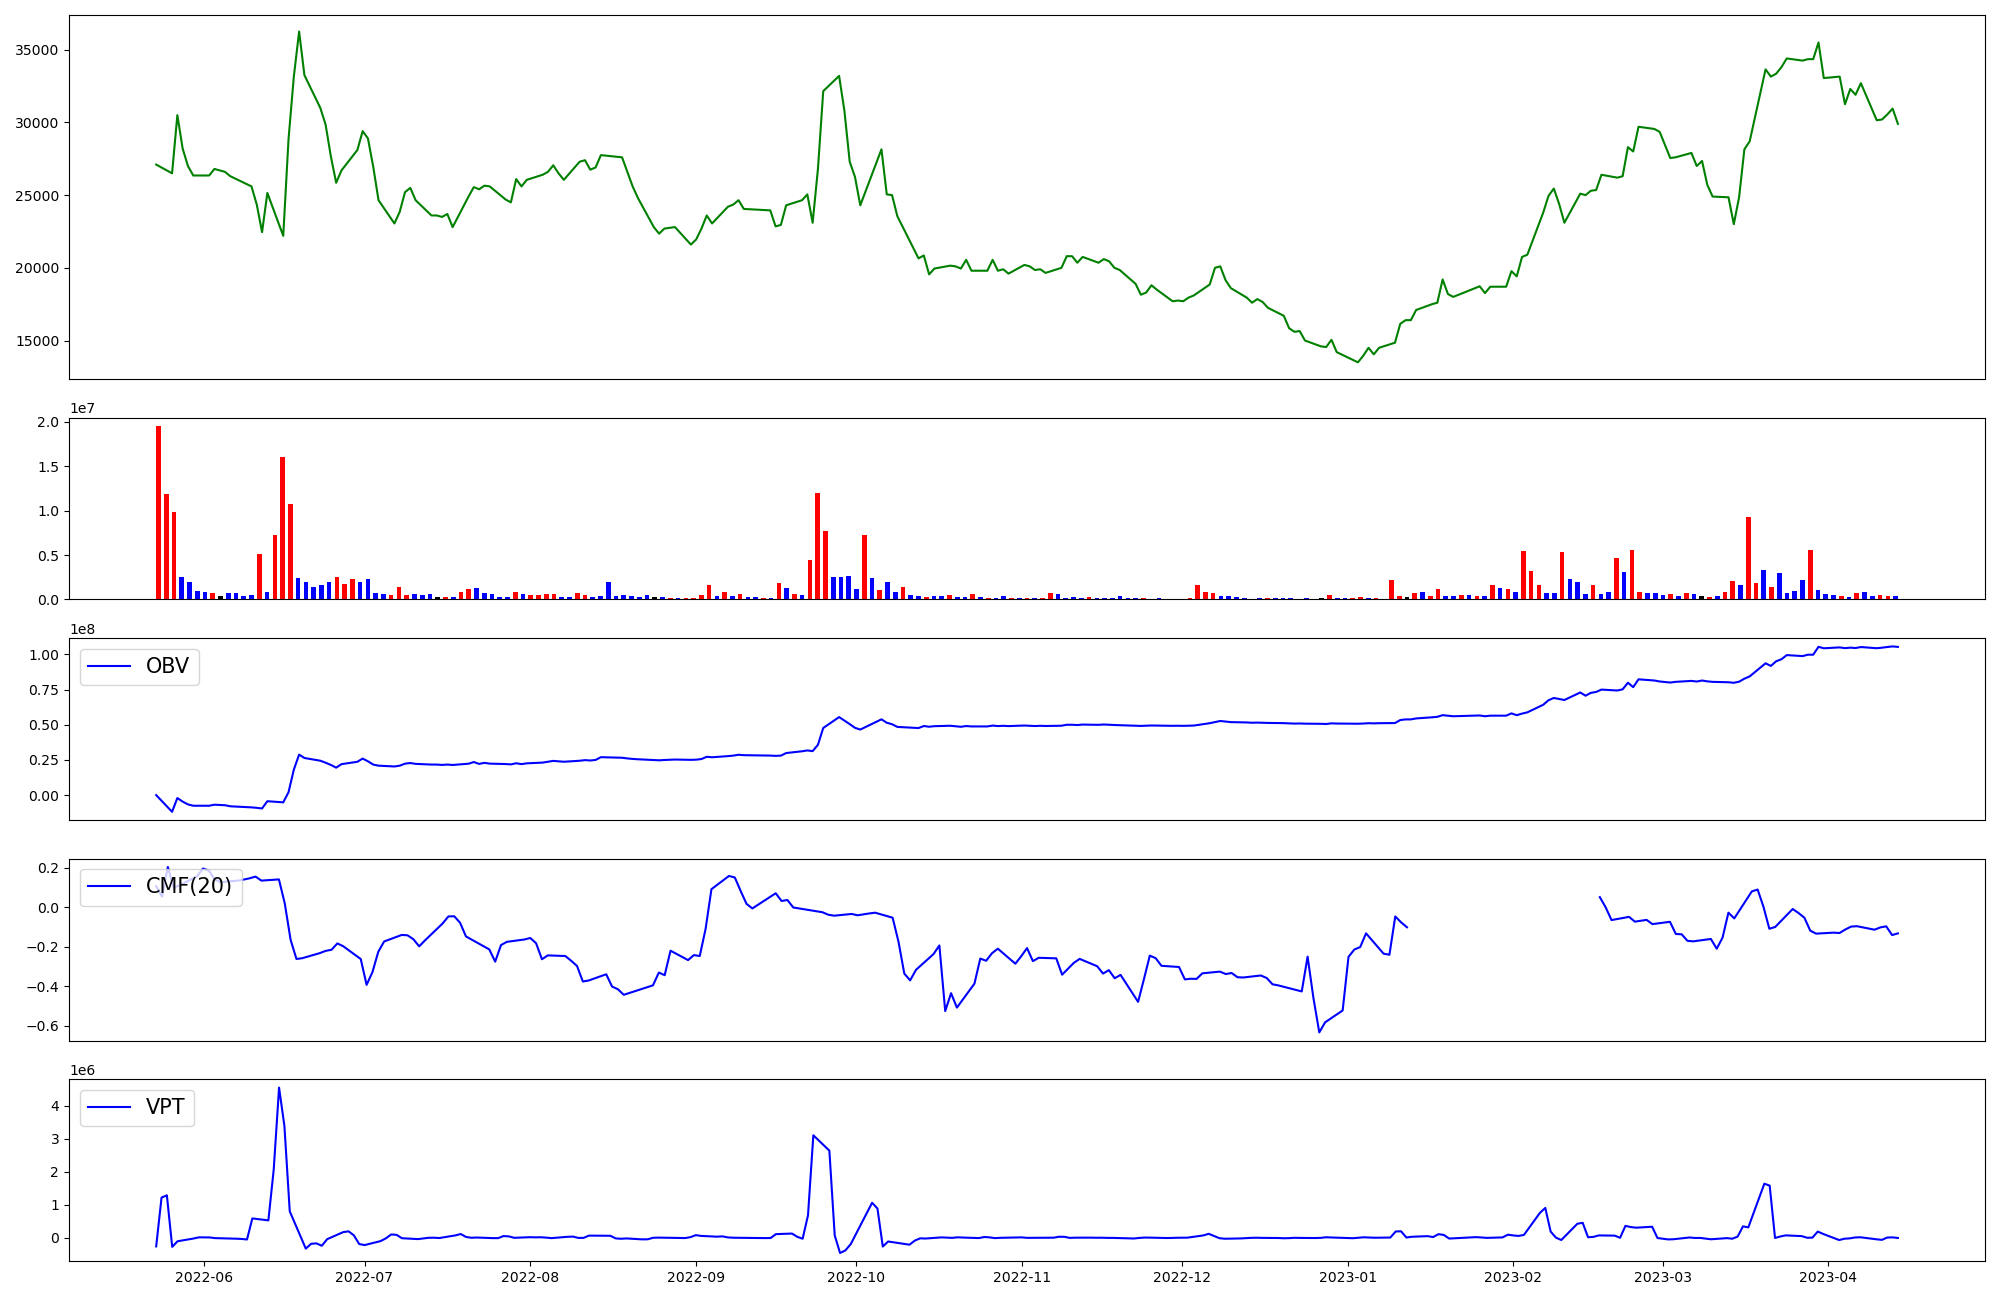Click the 1e6 exponent label above VPT chart
The height and width of the screenshot is (1300, 2000).
click(83, 1071)
